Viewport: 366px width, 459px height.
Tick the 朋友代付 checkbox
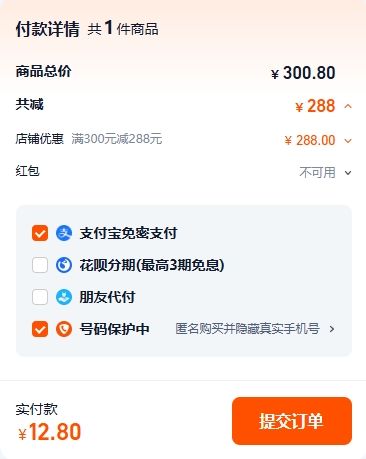40,297
